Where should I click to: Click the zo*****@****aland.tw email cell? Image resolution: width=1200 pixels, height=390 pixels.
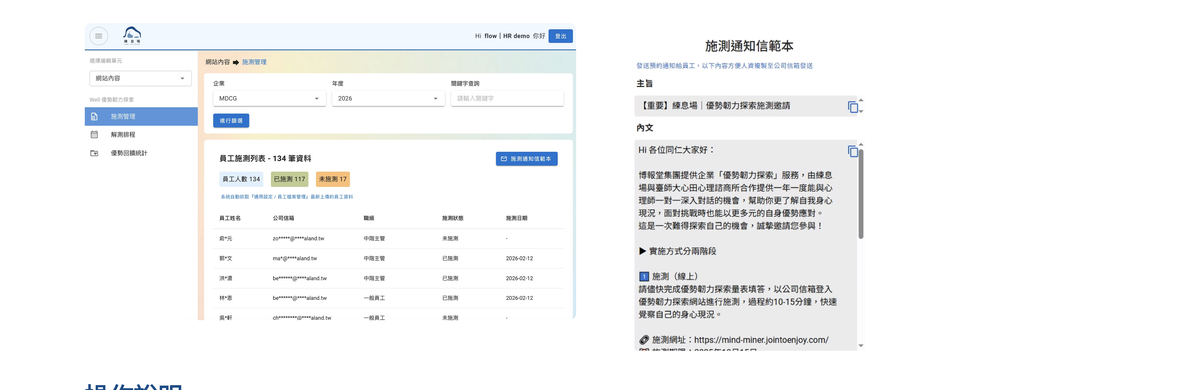[298, 238]
